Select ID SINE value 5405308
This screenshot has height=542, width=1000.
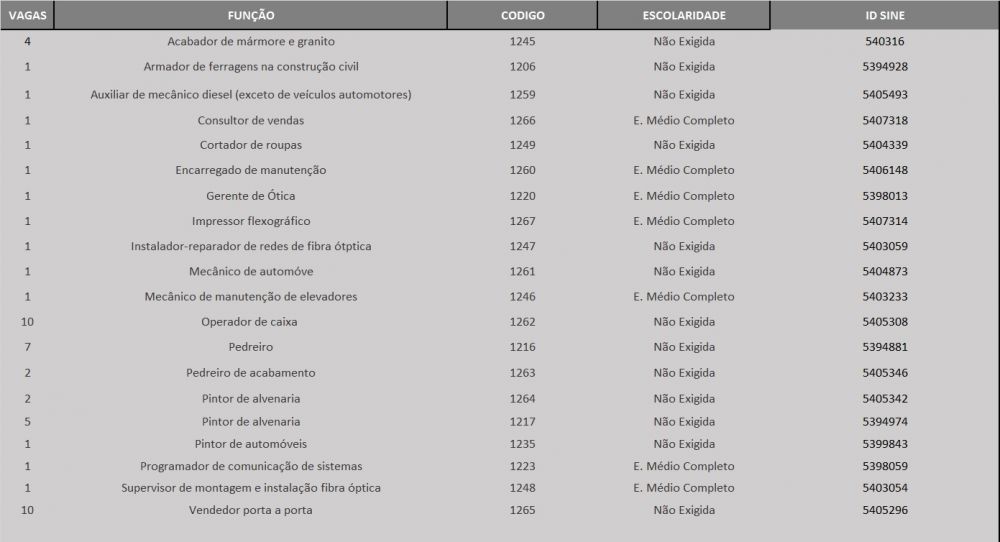(x=884, y=322)
